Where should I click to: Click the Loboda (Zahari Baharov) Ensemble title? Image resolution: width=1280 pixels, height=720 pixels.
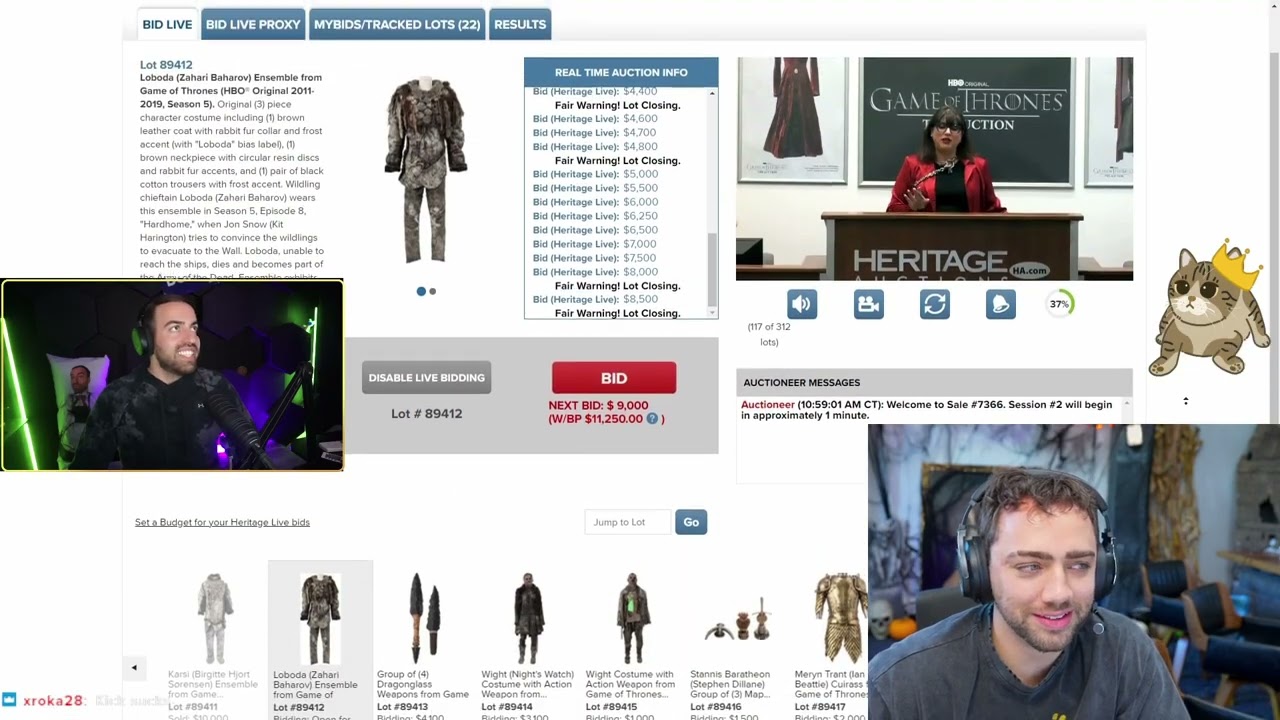231,91
